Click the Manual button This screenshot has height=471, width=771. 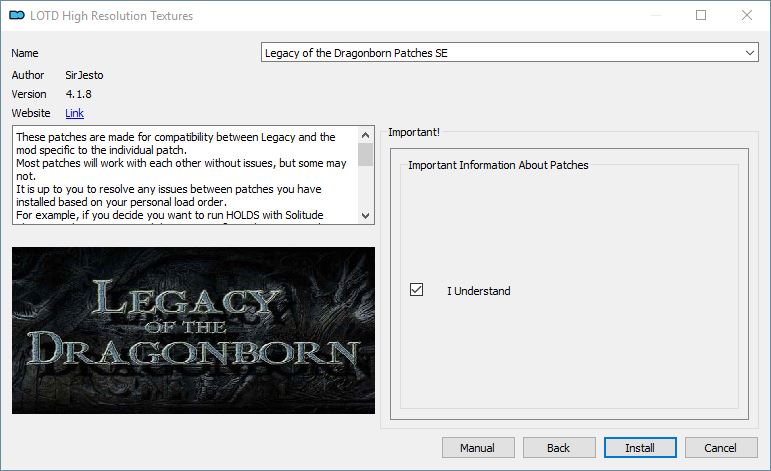(x=477, y=448)
